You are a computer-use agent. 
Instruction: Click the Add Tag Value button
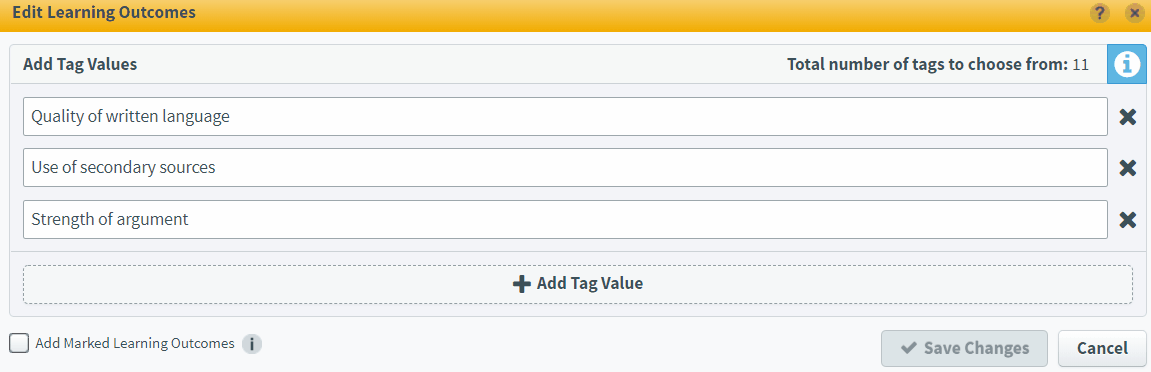pyautogui.click(x=578, y=284)
